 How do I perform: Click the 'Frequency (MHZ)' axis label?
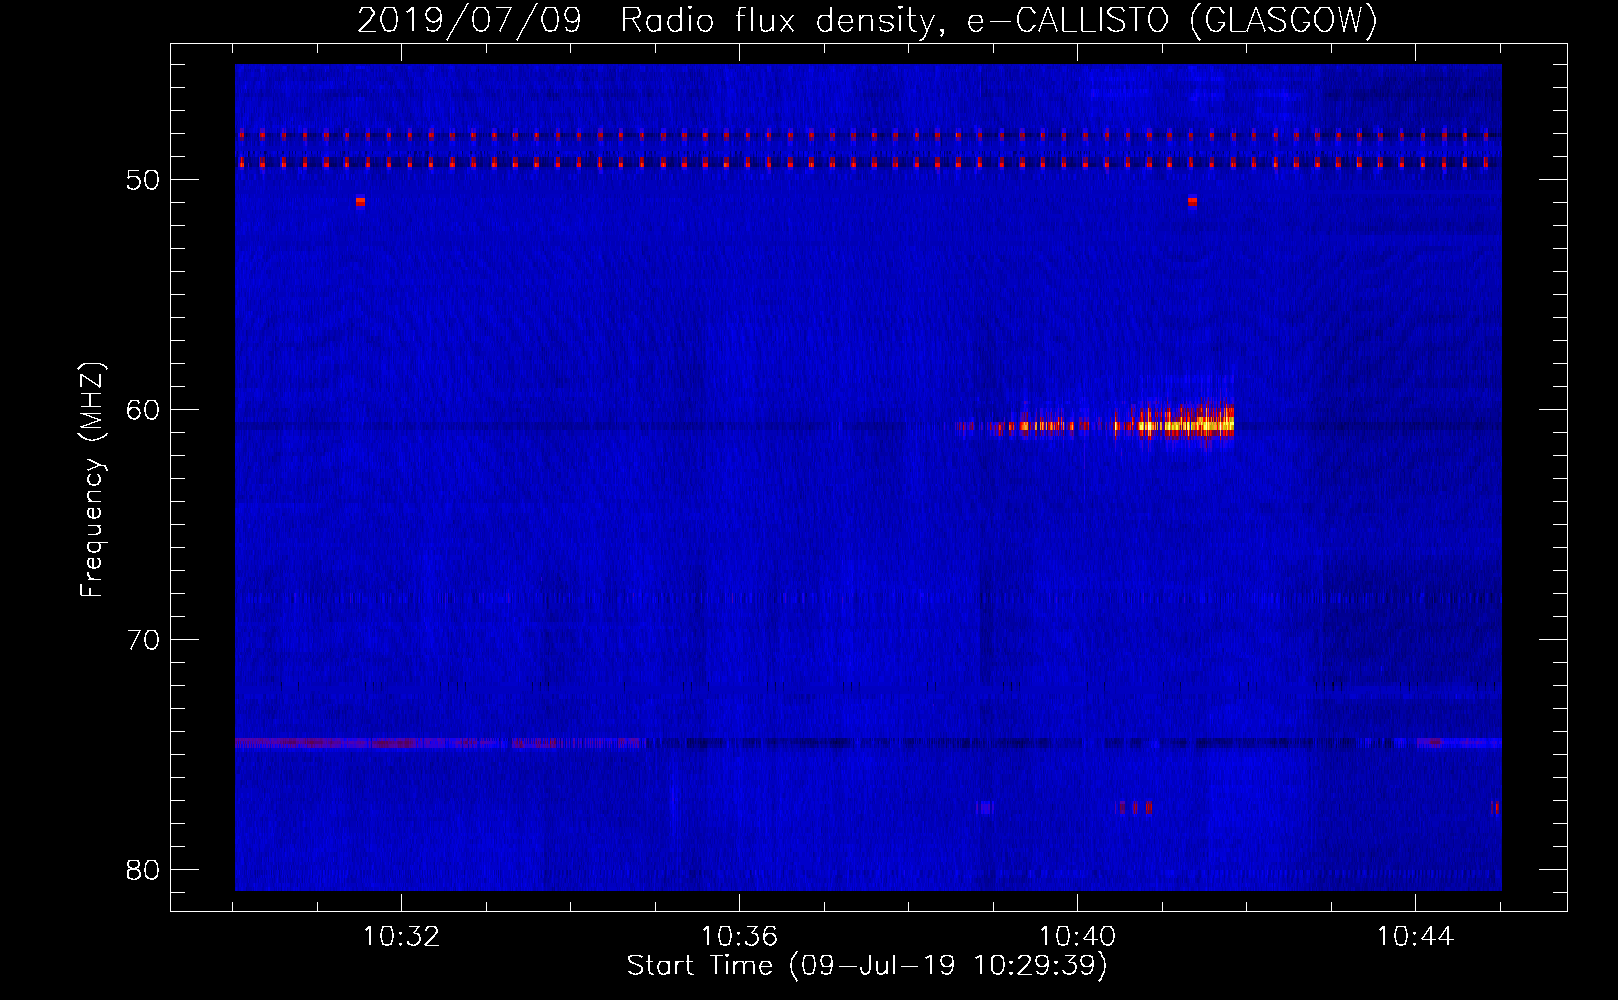pos(92,480)
